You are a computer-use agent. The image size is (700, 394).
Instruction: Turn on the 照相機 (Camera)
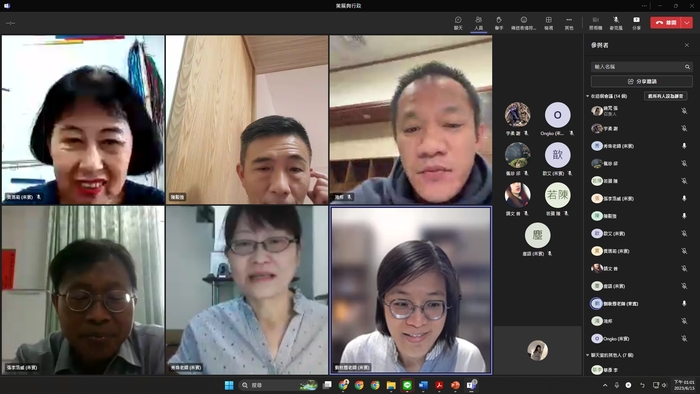pos(596,23)
